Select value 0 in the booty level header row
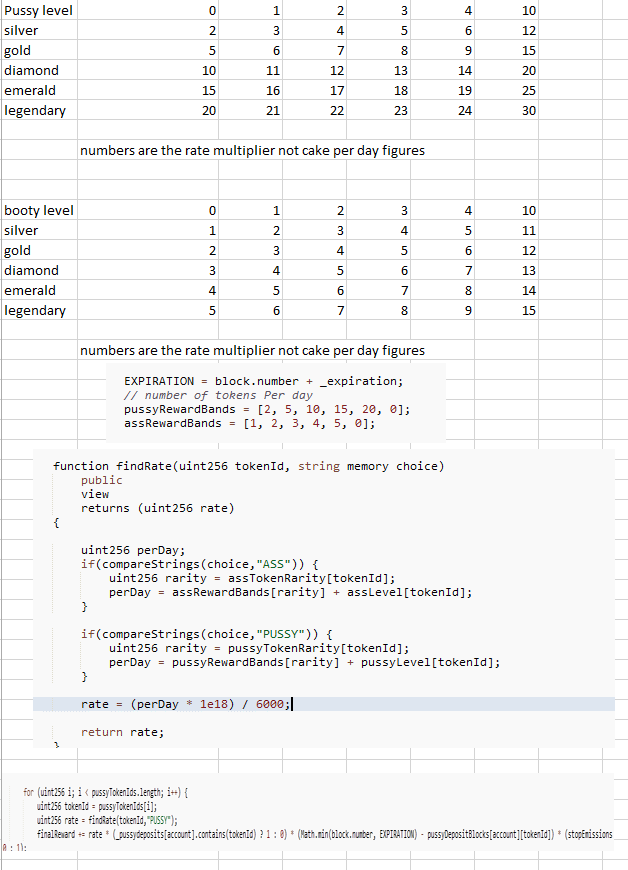The width and height of the screenshot is (628, 870). (148, 210)
